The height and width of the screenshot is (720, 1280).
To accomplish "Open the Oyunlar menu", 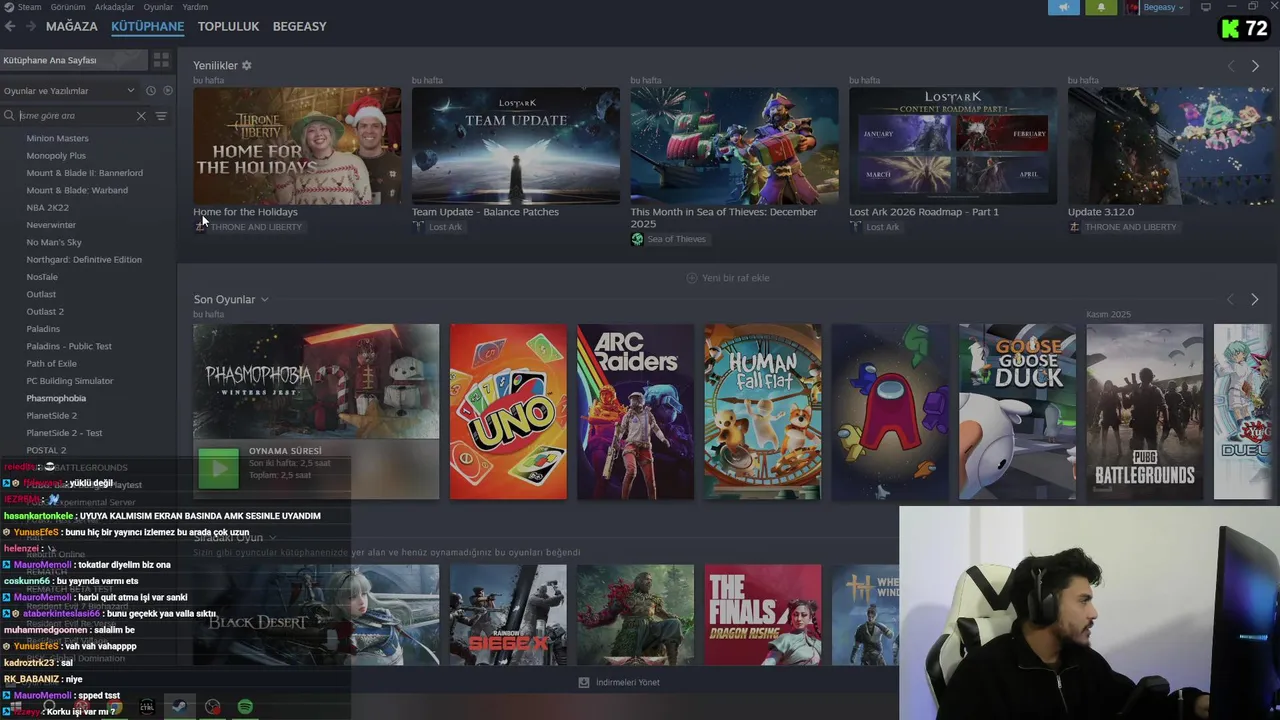I will 158,7.
